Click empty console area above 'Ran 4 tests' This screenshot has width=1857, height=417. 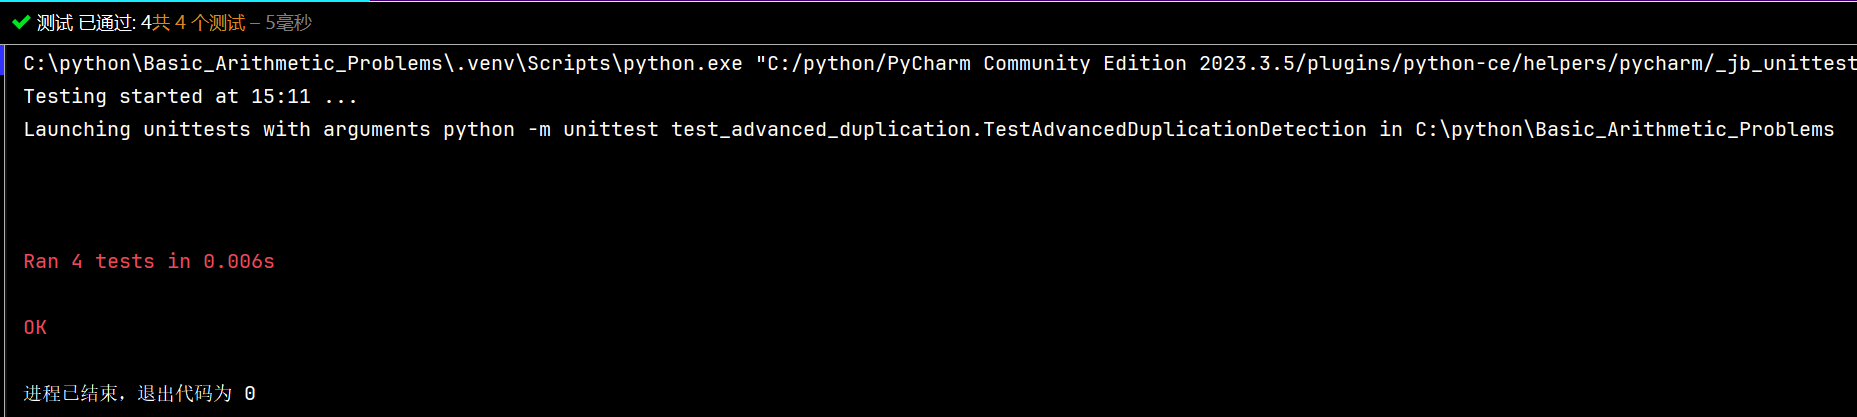click(x=900, y=195)
